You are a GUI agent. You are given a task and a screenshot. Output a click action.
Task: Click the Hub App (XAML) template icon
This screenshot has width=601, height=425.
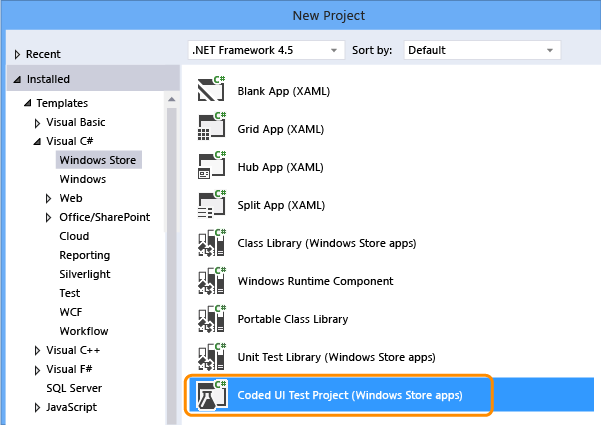click(x=211, y=165)
